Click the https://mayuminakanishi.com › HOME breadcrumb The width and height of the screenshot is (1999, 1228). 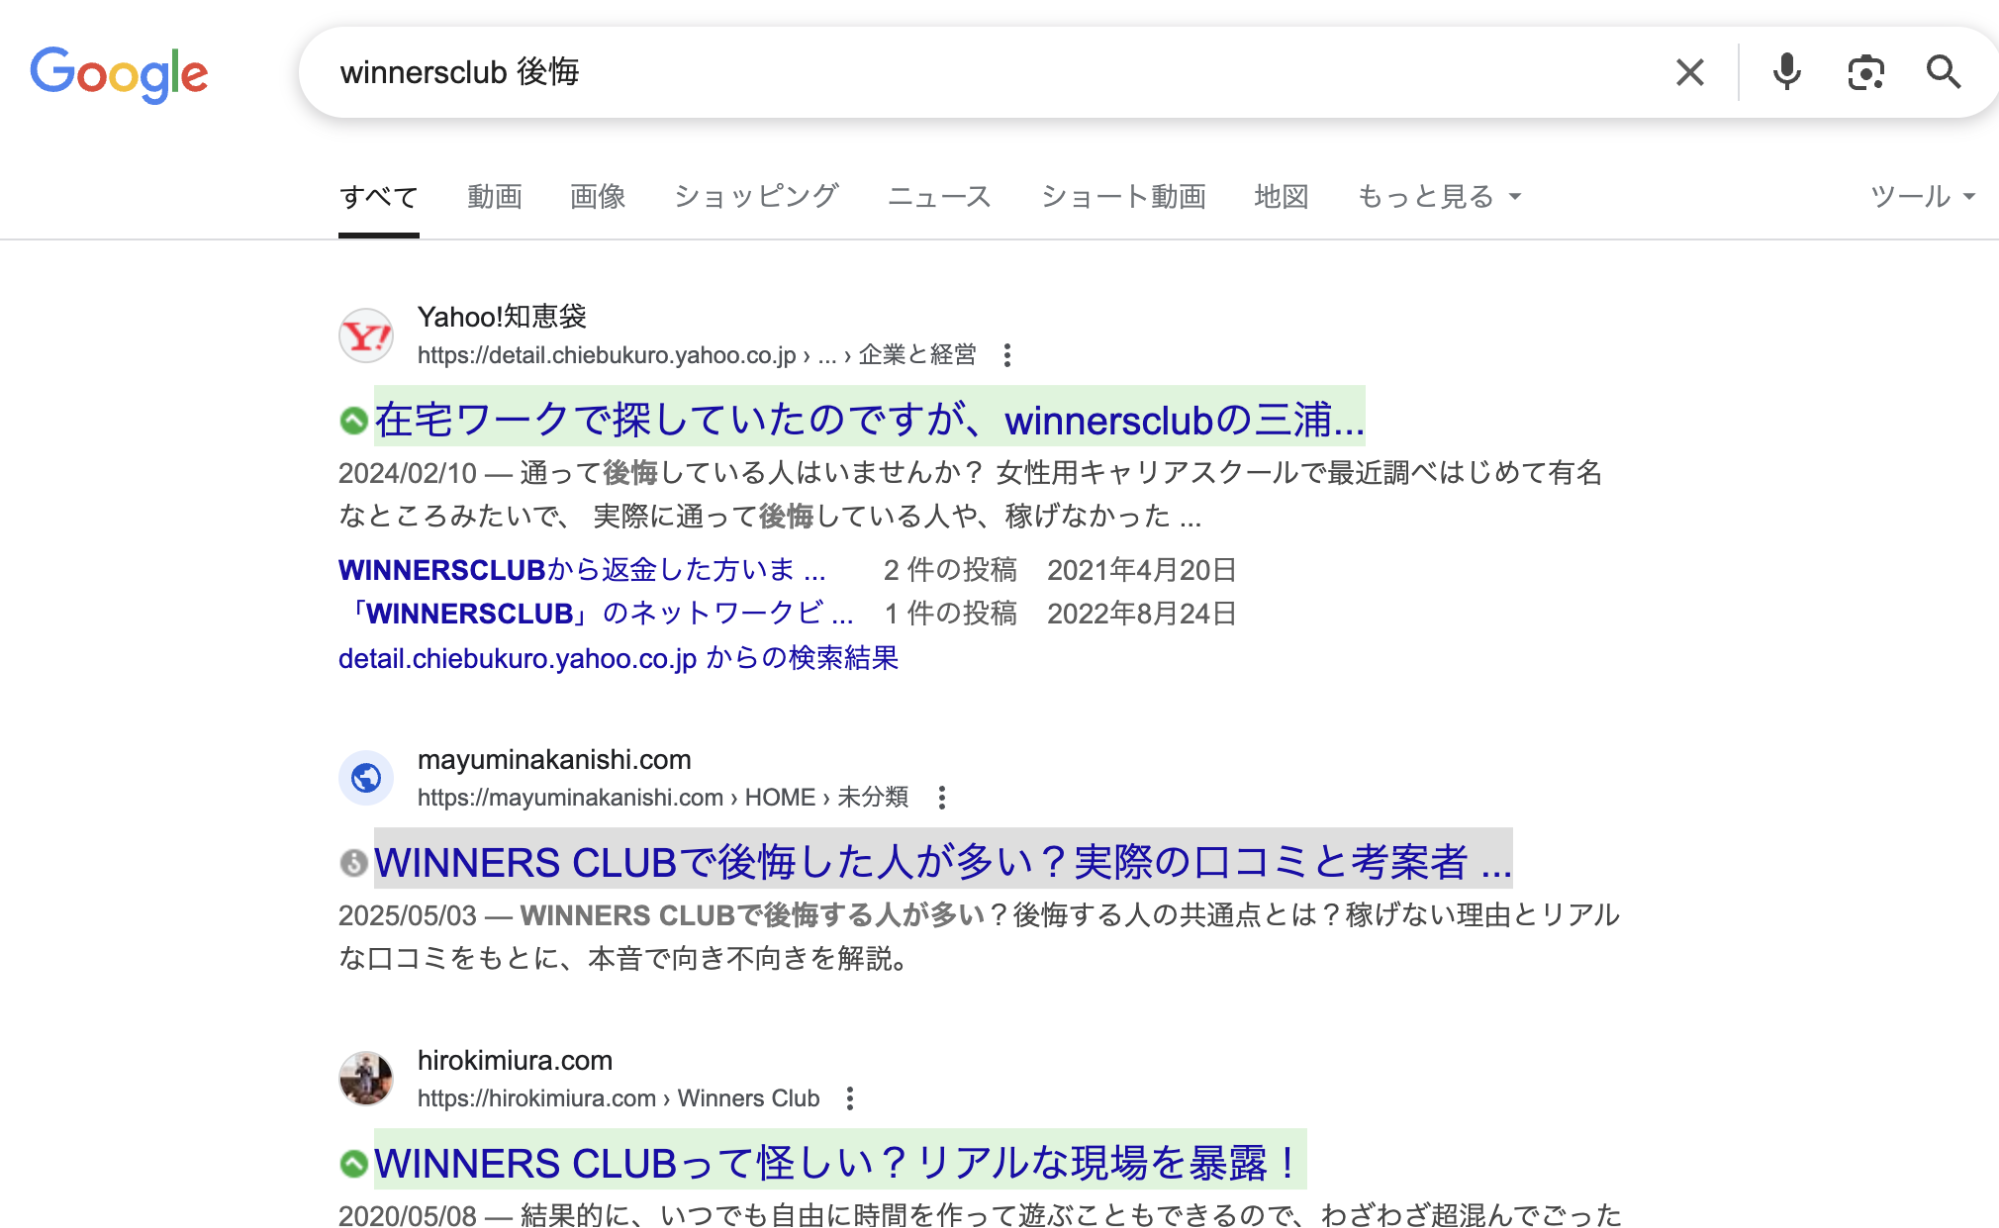tap(663, 797)
